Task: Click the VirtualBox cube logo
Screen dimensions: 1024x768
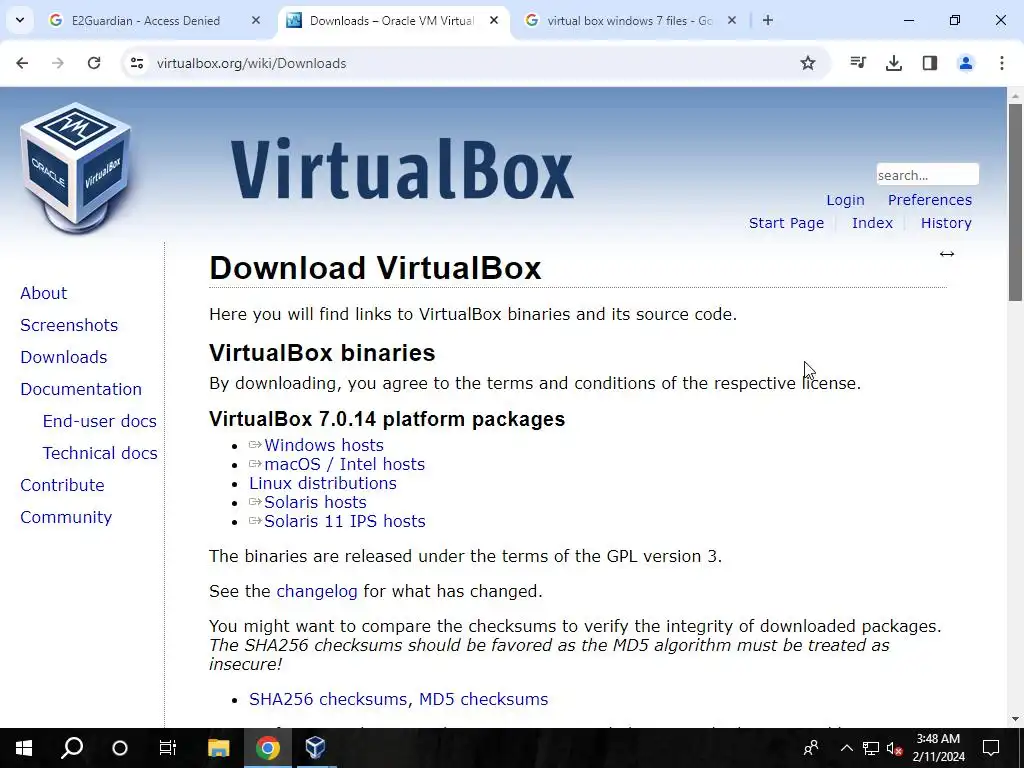Action: tap(77, 167)
